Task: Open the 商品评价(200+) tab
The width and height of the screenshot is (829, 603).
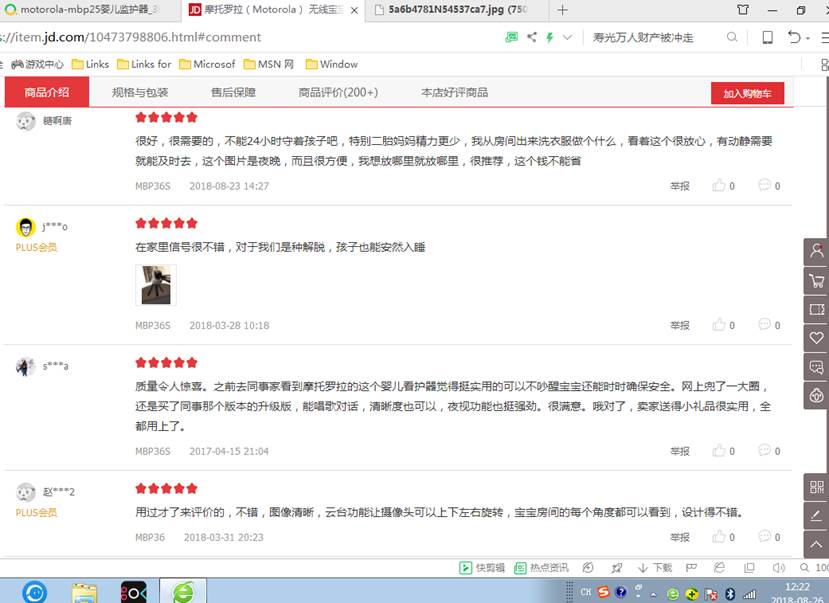Action: [338, 92]
